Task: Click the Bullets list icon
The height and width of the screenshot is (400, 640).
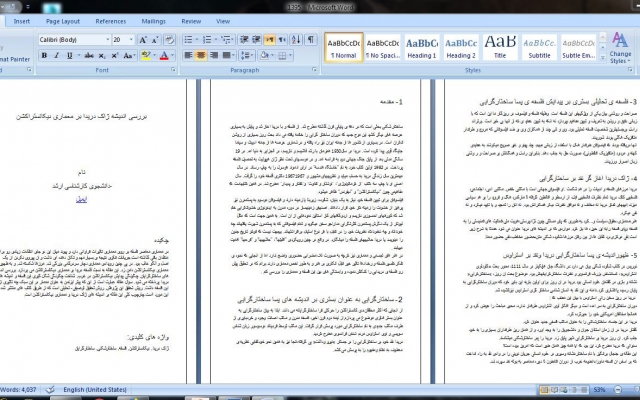Action: (x=188, y=40)
